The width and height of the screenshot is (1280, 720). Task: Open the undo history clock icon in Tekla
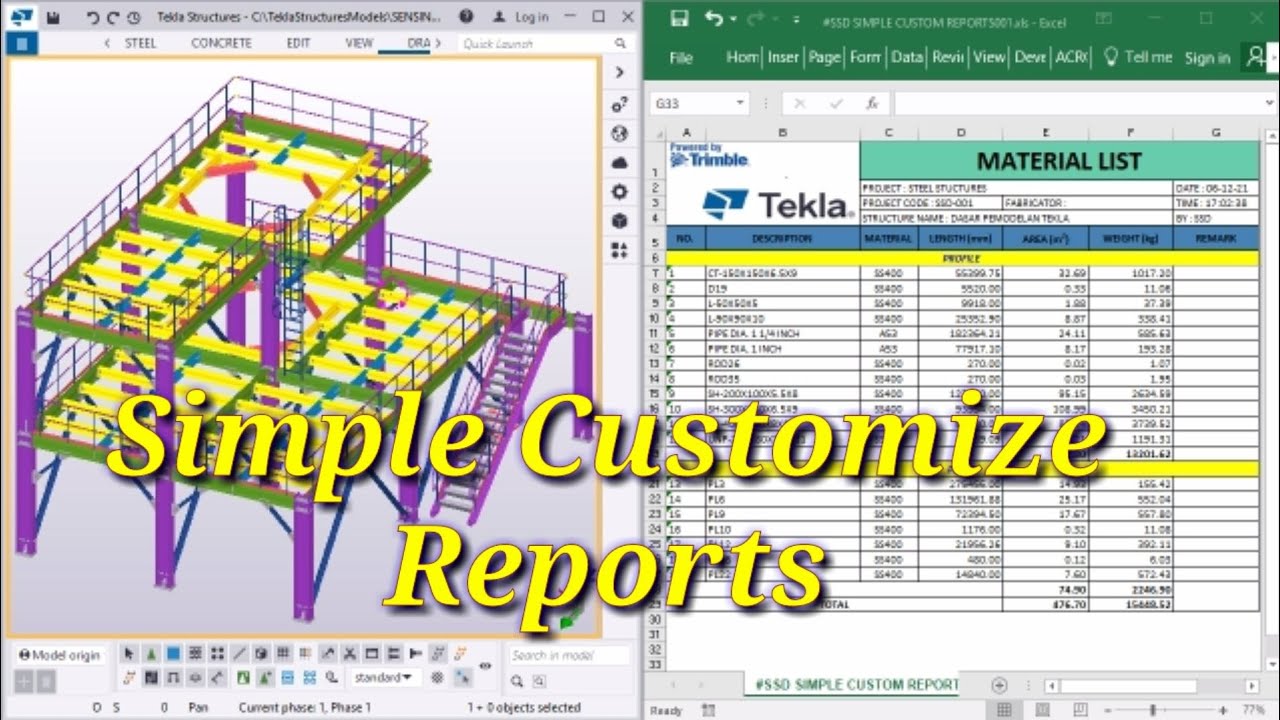(x=134, y=17)
